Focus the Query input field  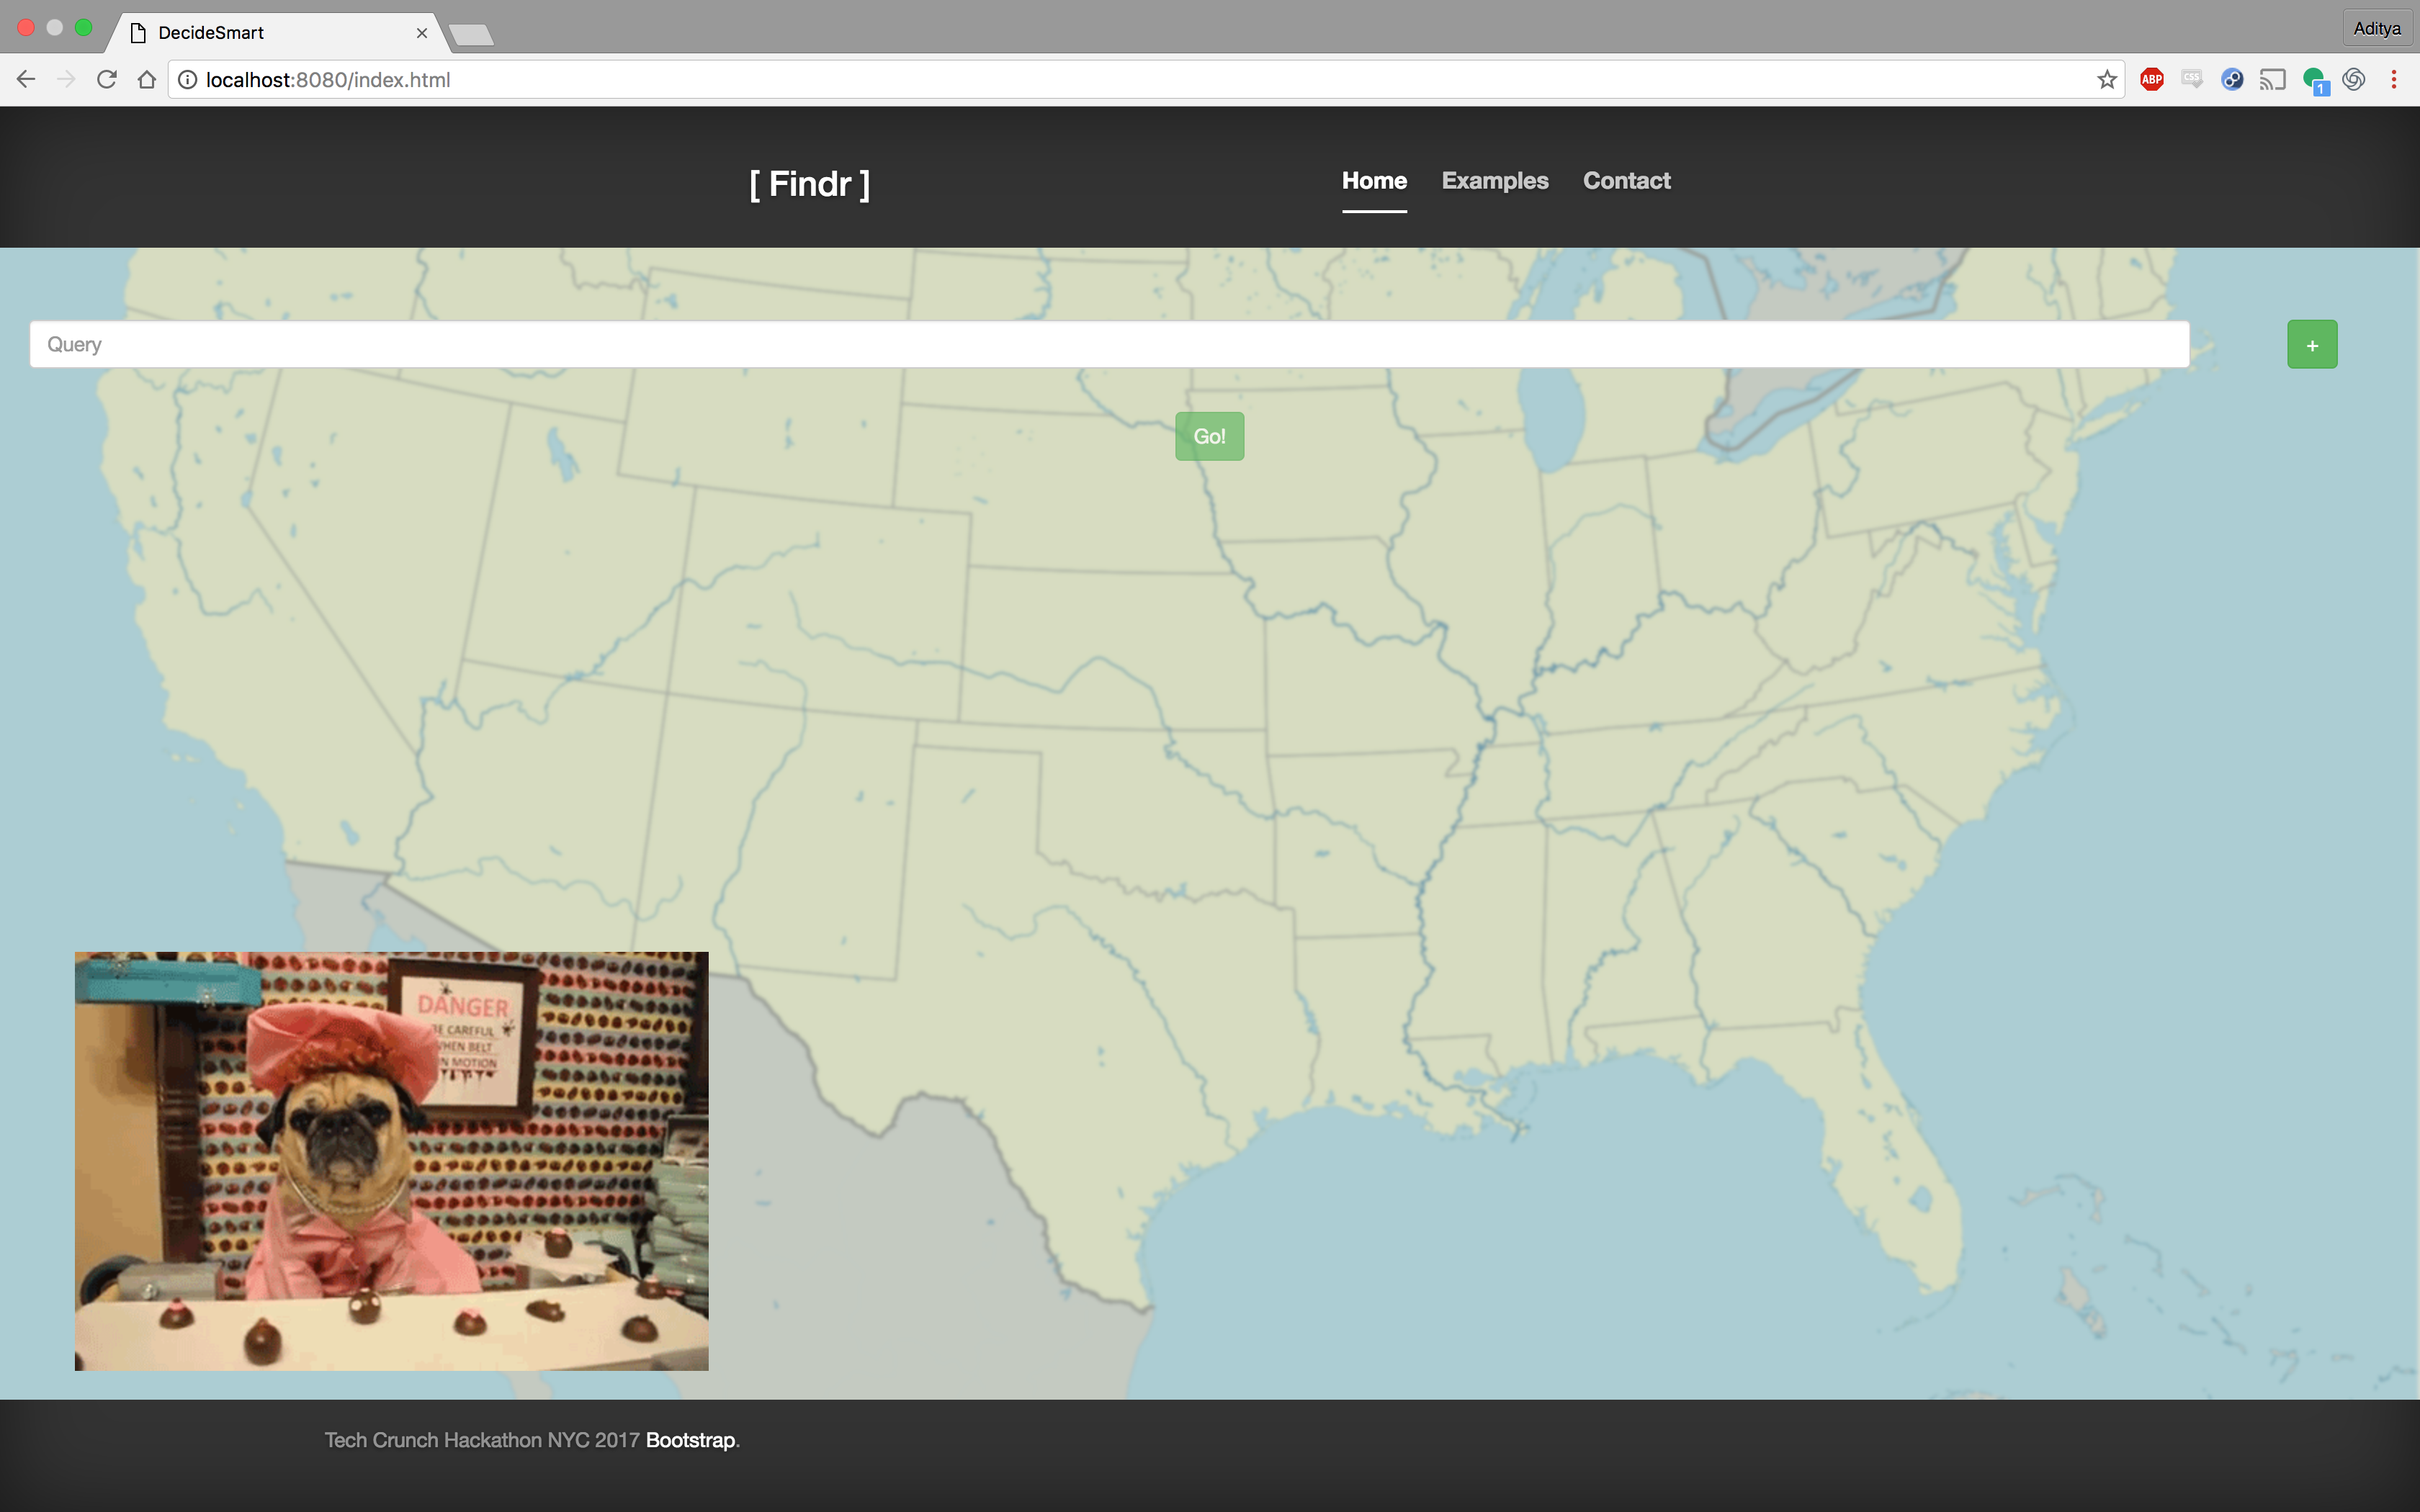coord(1108,345)
